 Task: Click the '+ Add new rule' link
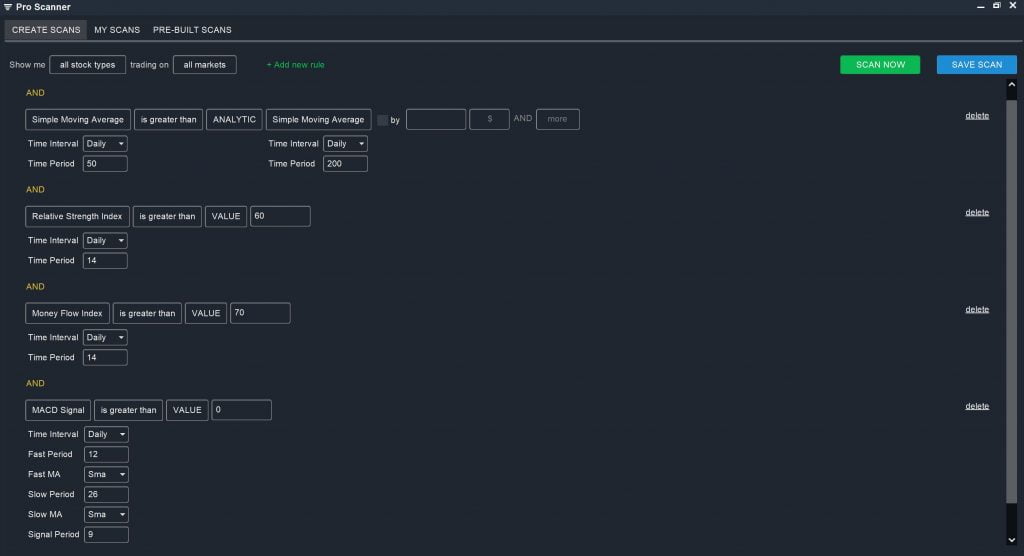pyautogui.click(x=295, y=65)
